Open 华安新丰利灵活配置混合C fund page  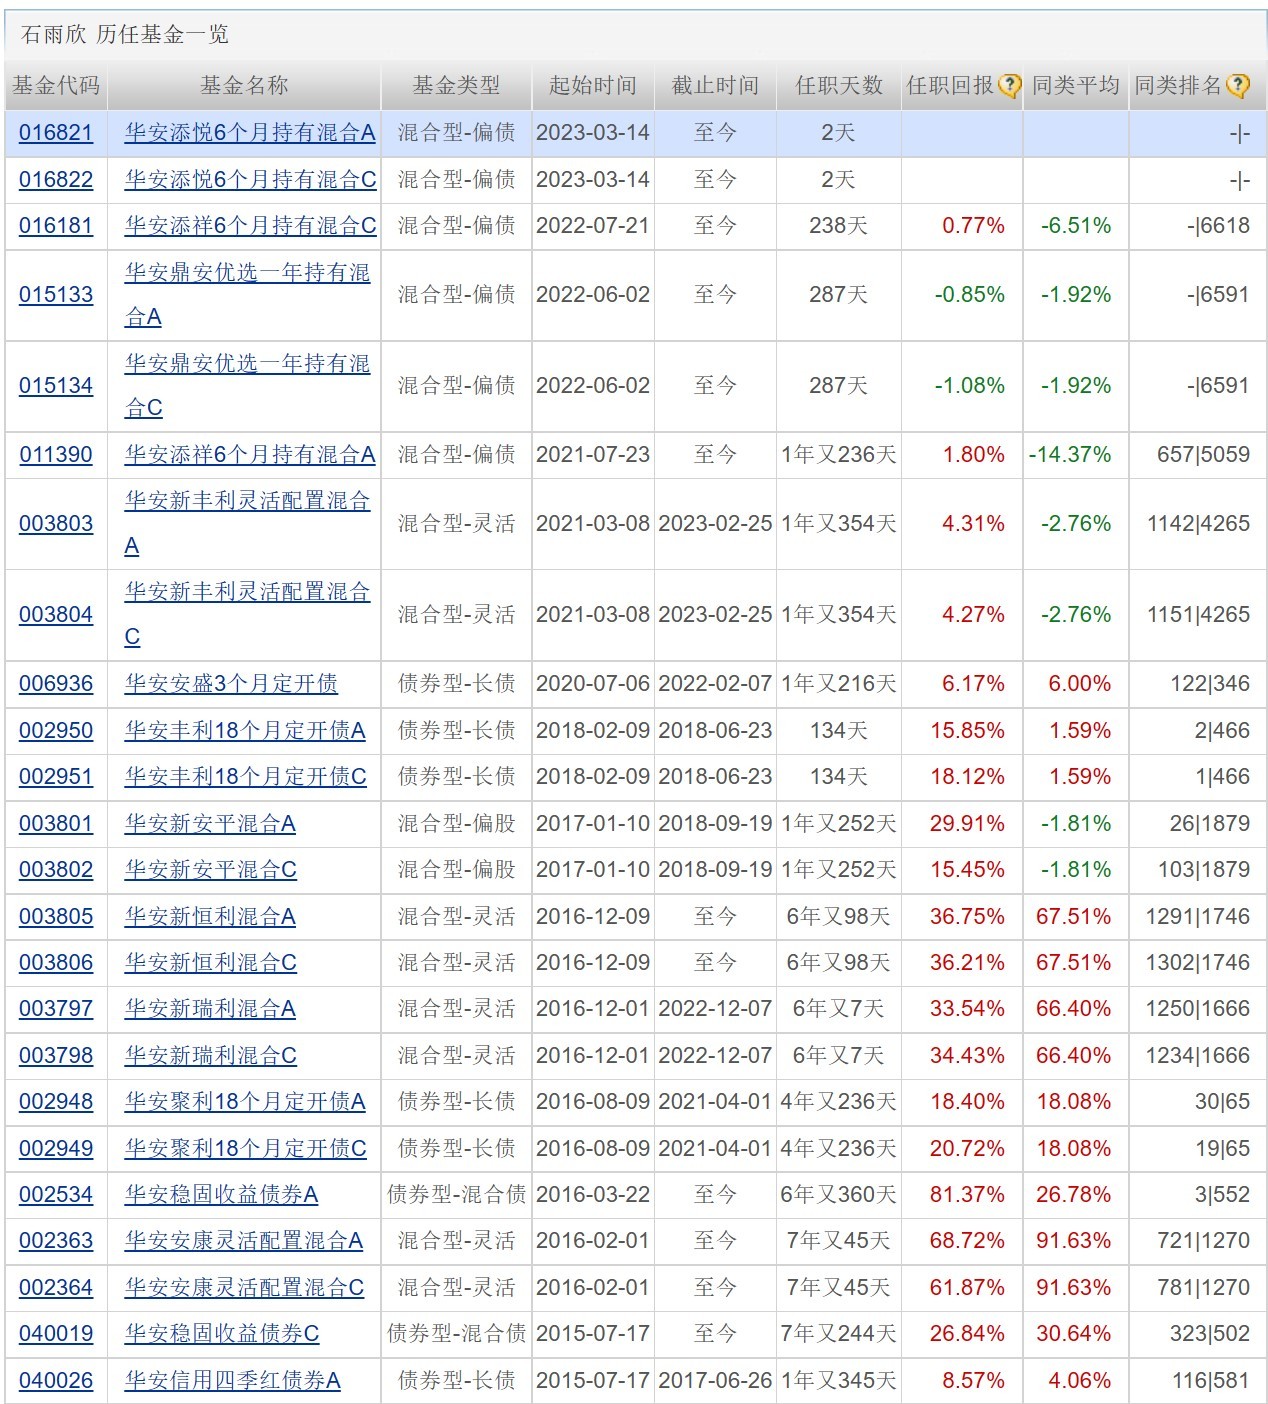tap(247, 615)
